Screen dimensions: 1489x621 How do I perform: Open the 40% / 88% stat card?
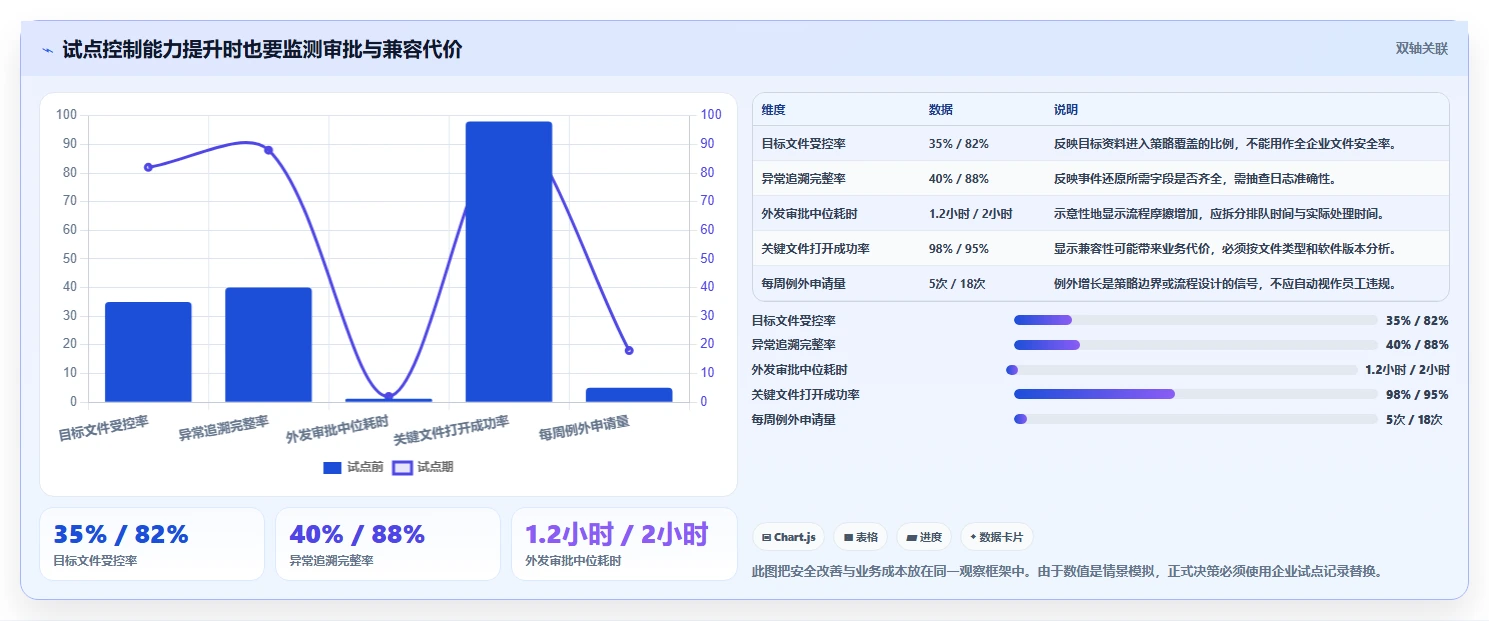pos(388,544)
